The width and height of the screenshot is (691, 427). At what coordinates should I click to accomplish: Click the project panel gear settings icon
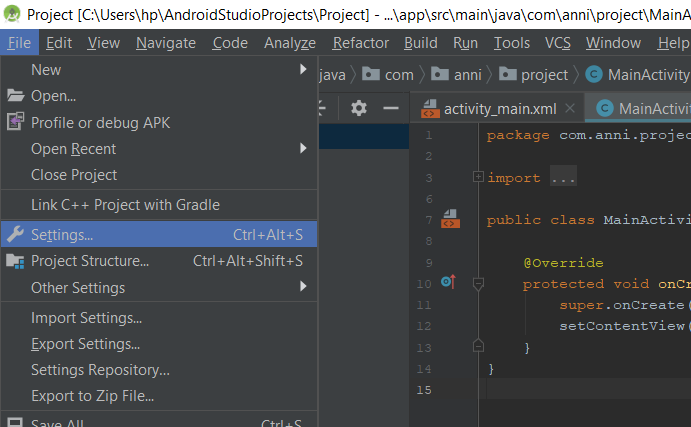click(359, 108)
